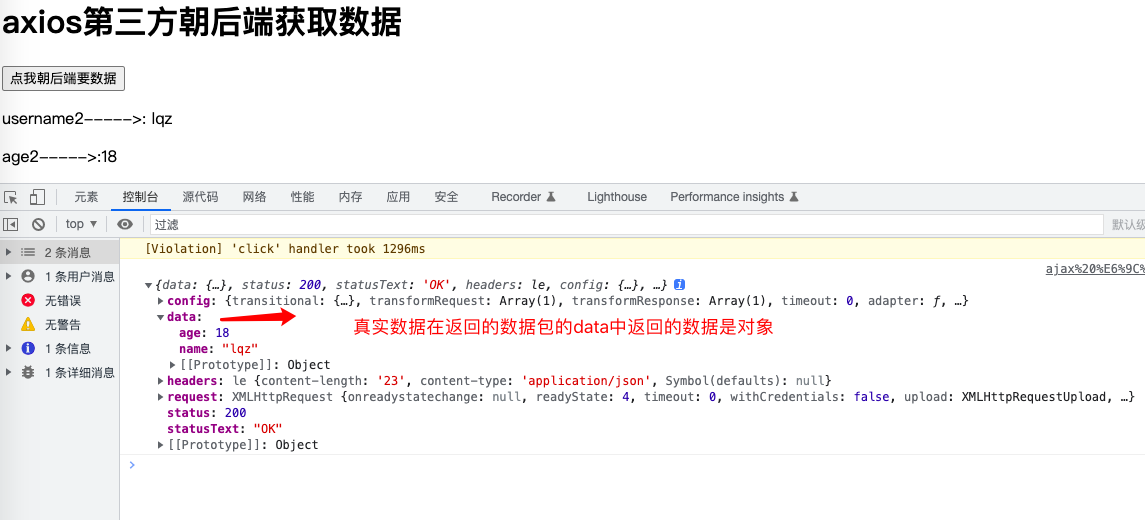Expand the 1 条详细消息 group

[x=8, y=372]
